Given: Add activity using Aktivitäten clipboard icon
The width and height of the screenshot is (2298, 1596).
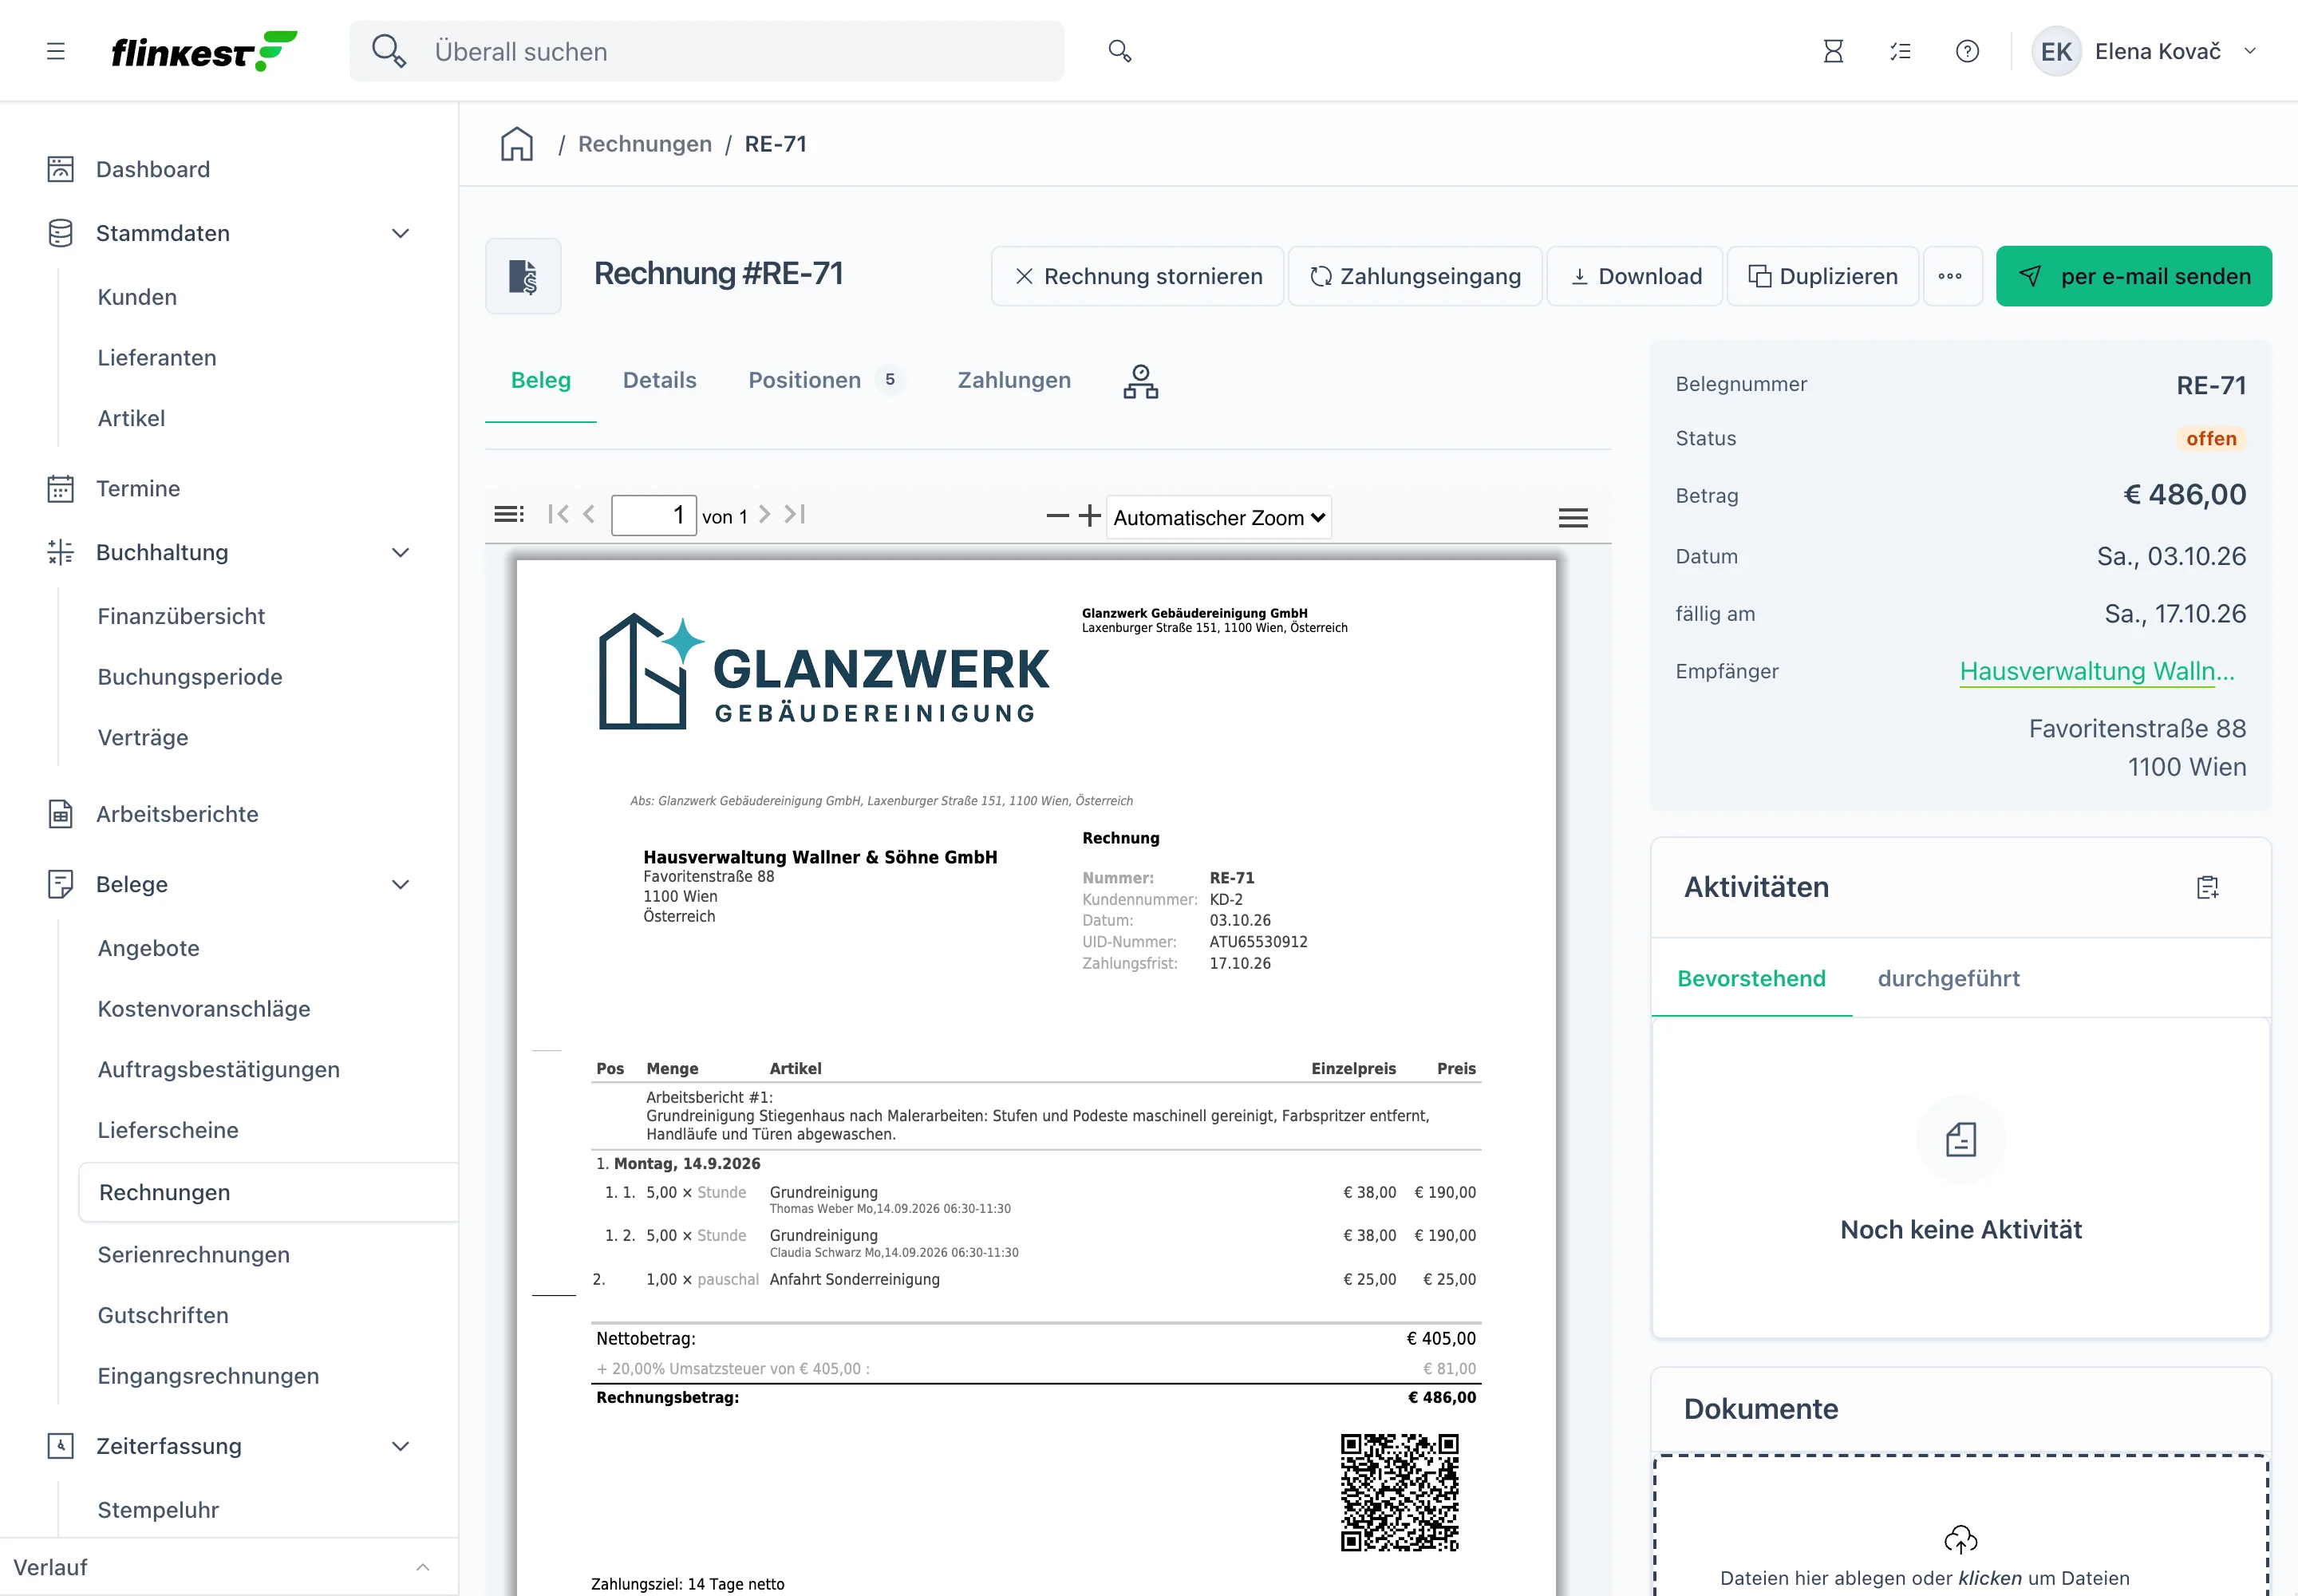Looking at the screenshot, I should (x=2207, y=887).
